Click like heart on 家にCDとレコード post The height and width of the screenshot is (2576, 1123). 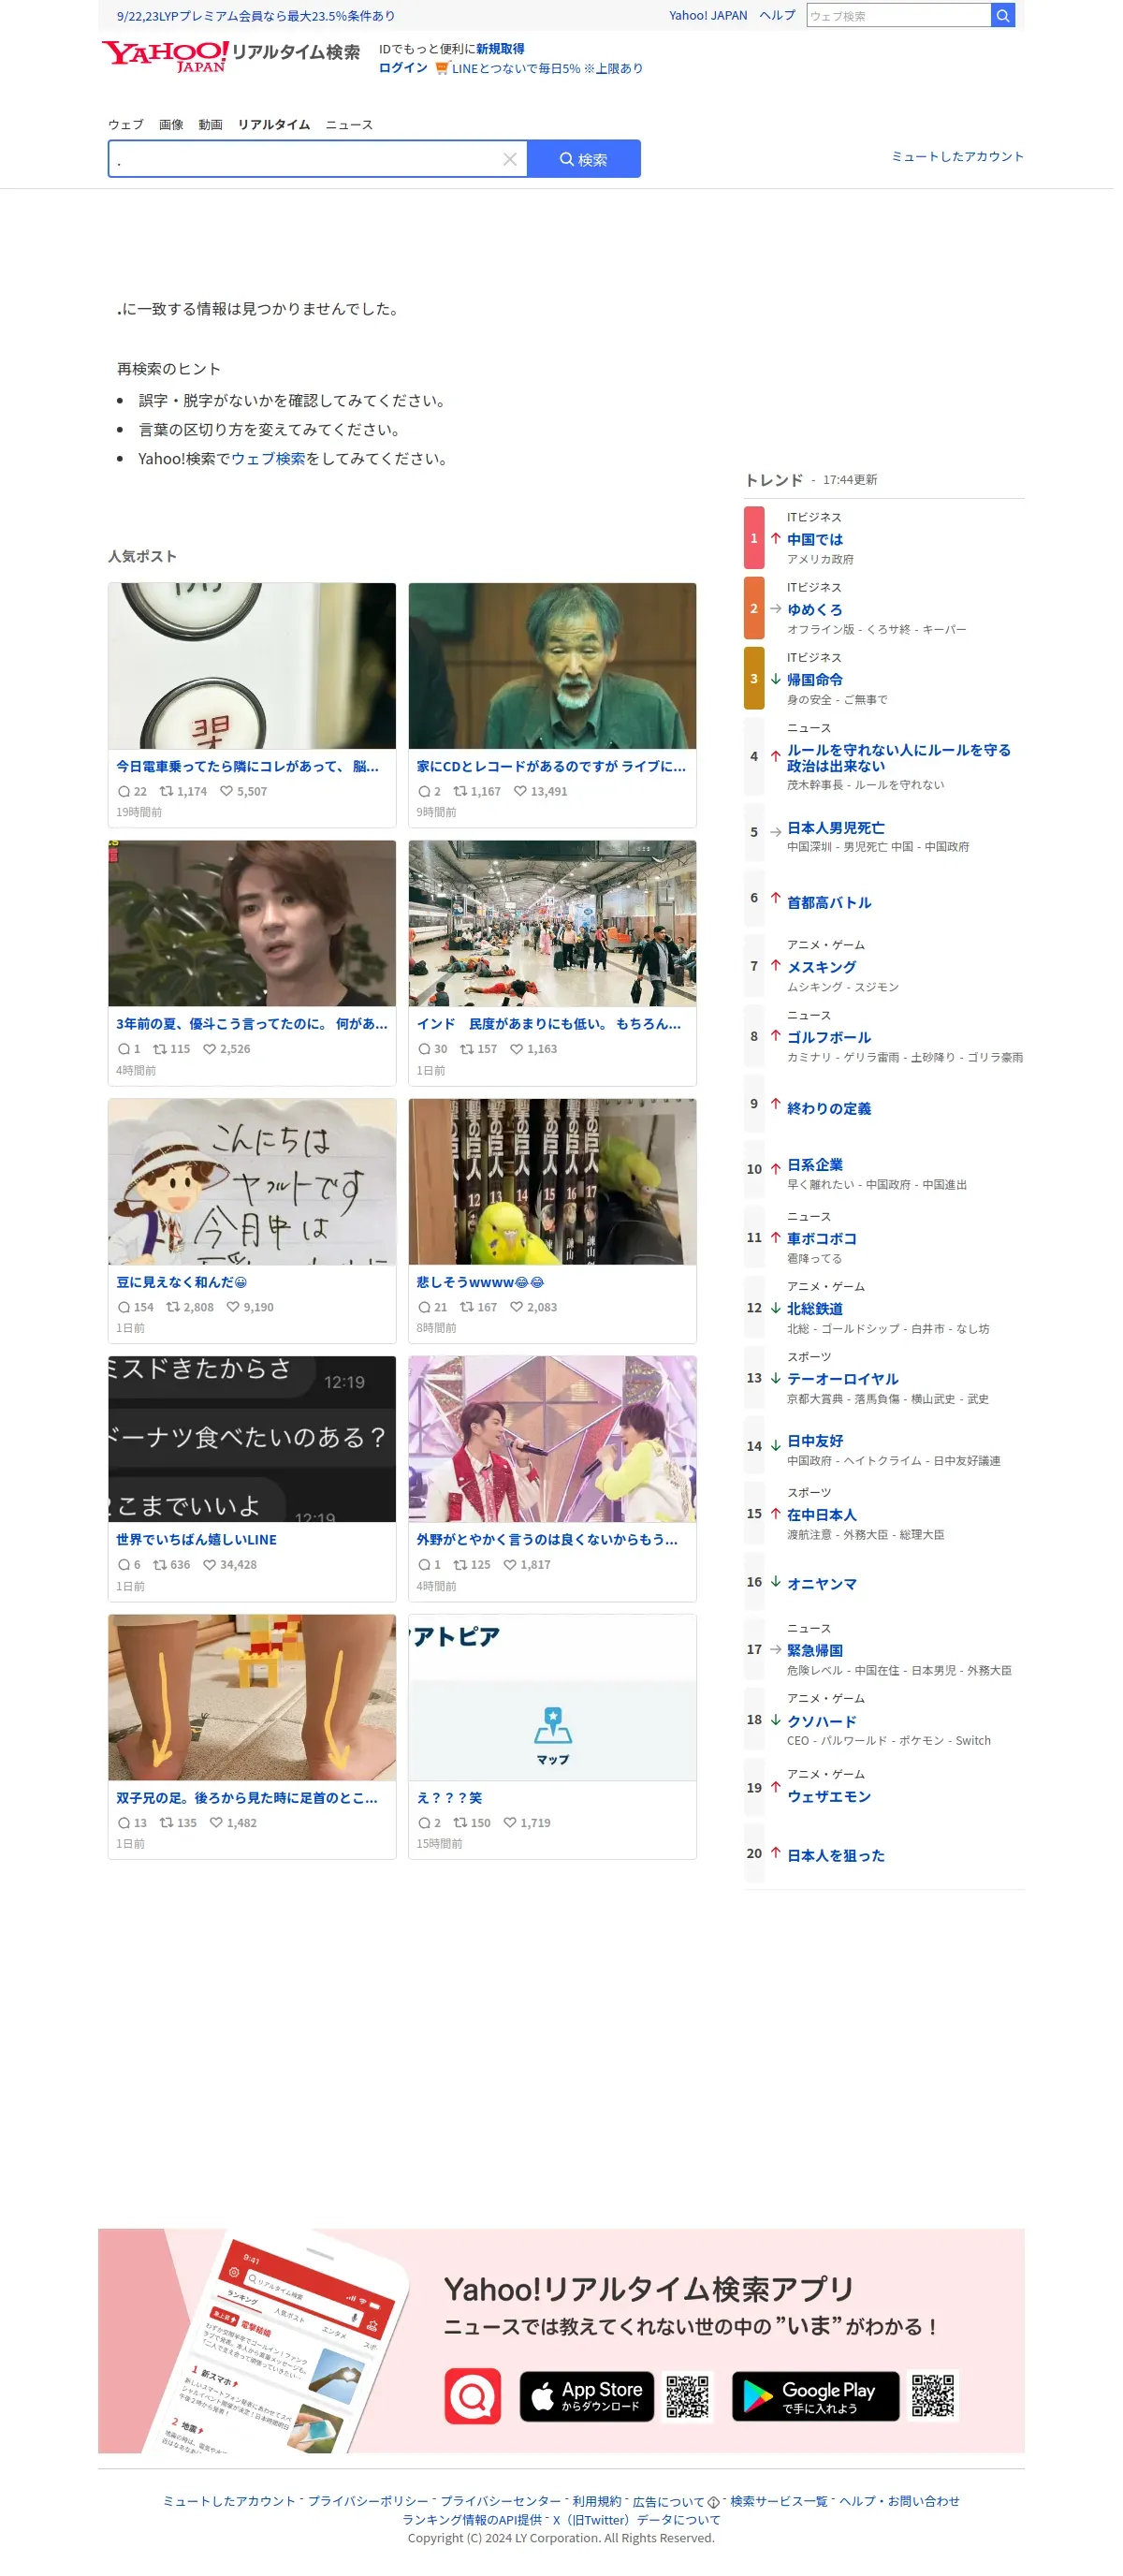520,791
